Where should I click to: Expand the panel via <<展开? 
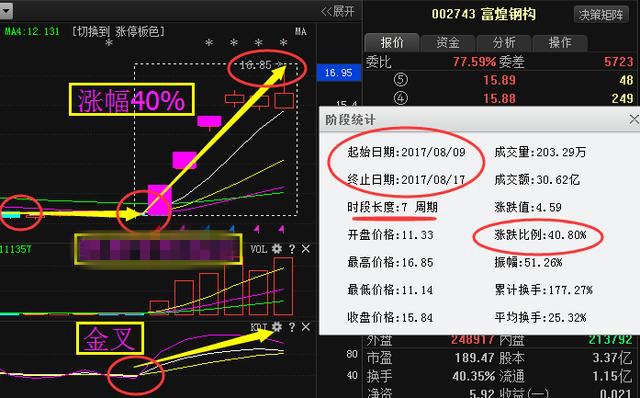338,11
